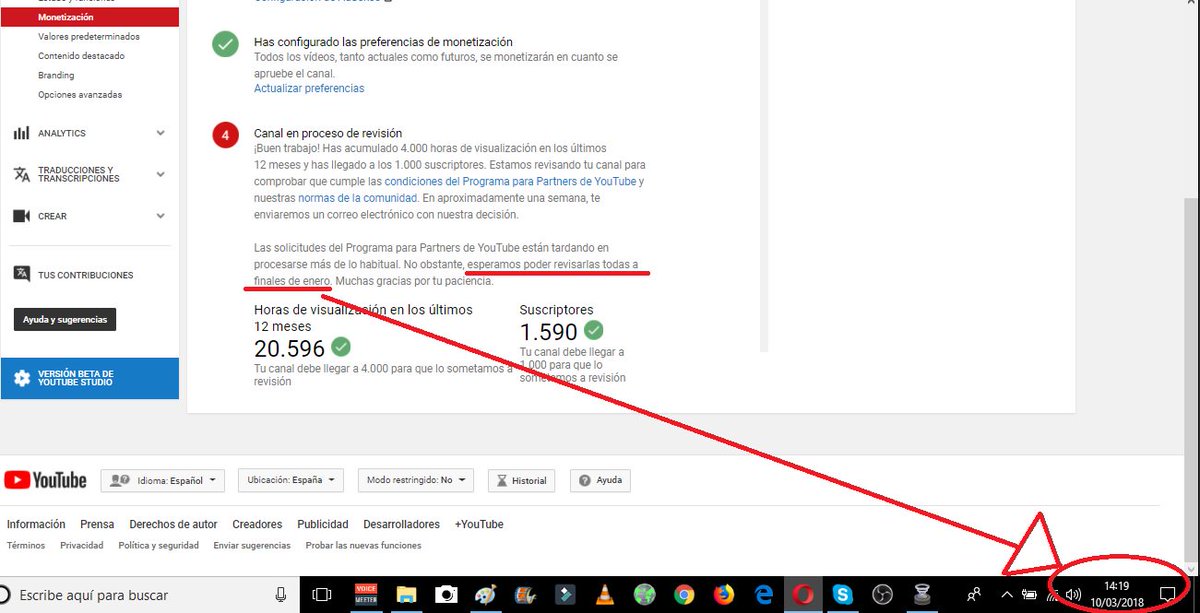Click Probar las nuevas funciones link
The width and height of the screenshot is (1200, 613).
pyautogui.click(x=363, y=545)
